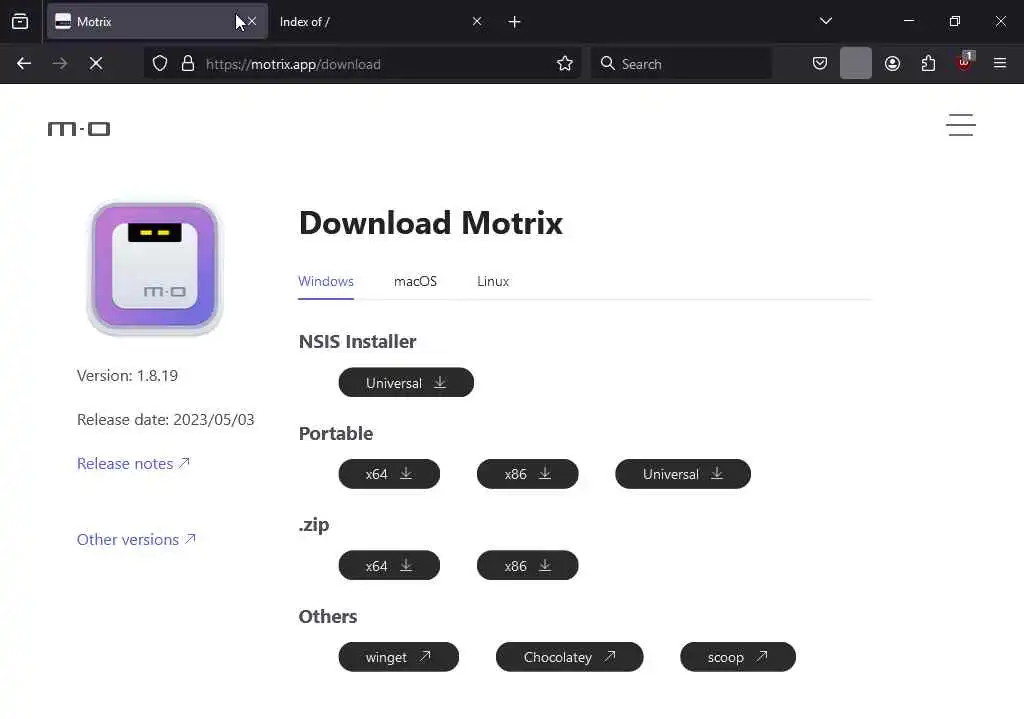The image size is (1024, 719).
Task: Bookmark this page with the star
Action: [x=565, y=63]
